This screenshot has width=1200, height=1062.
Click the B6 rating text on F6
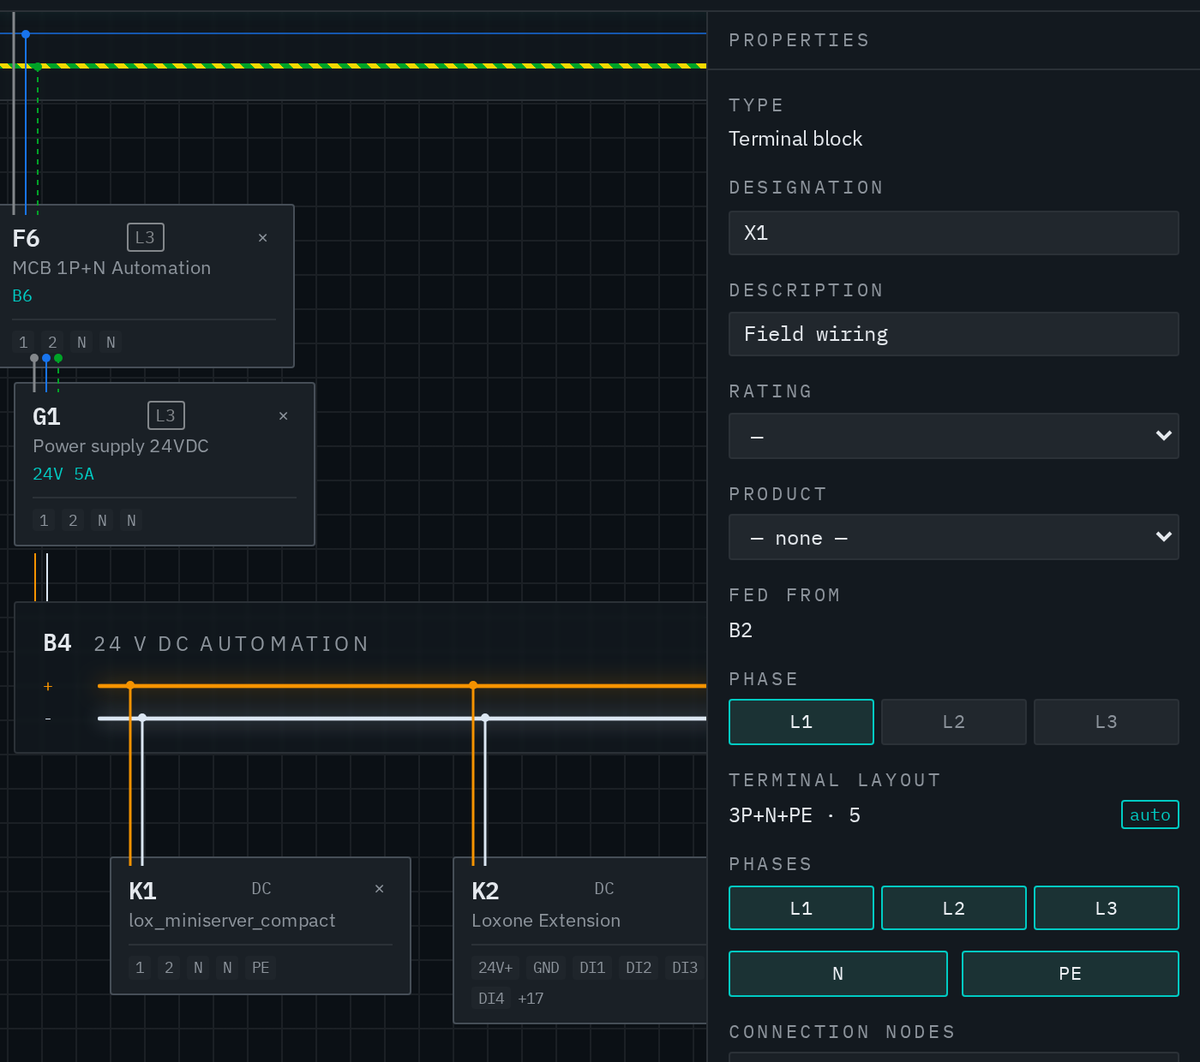click(x=22, y=296)
